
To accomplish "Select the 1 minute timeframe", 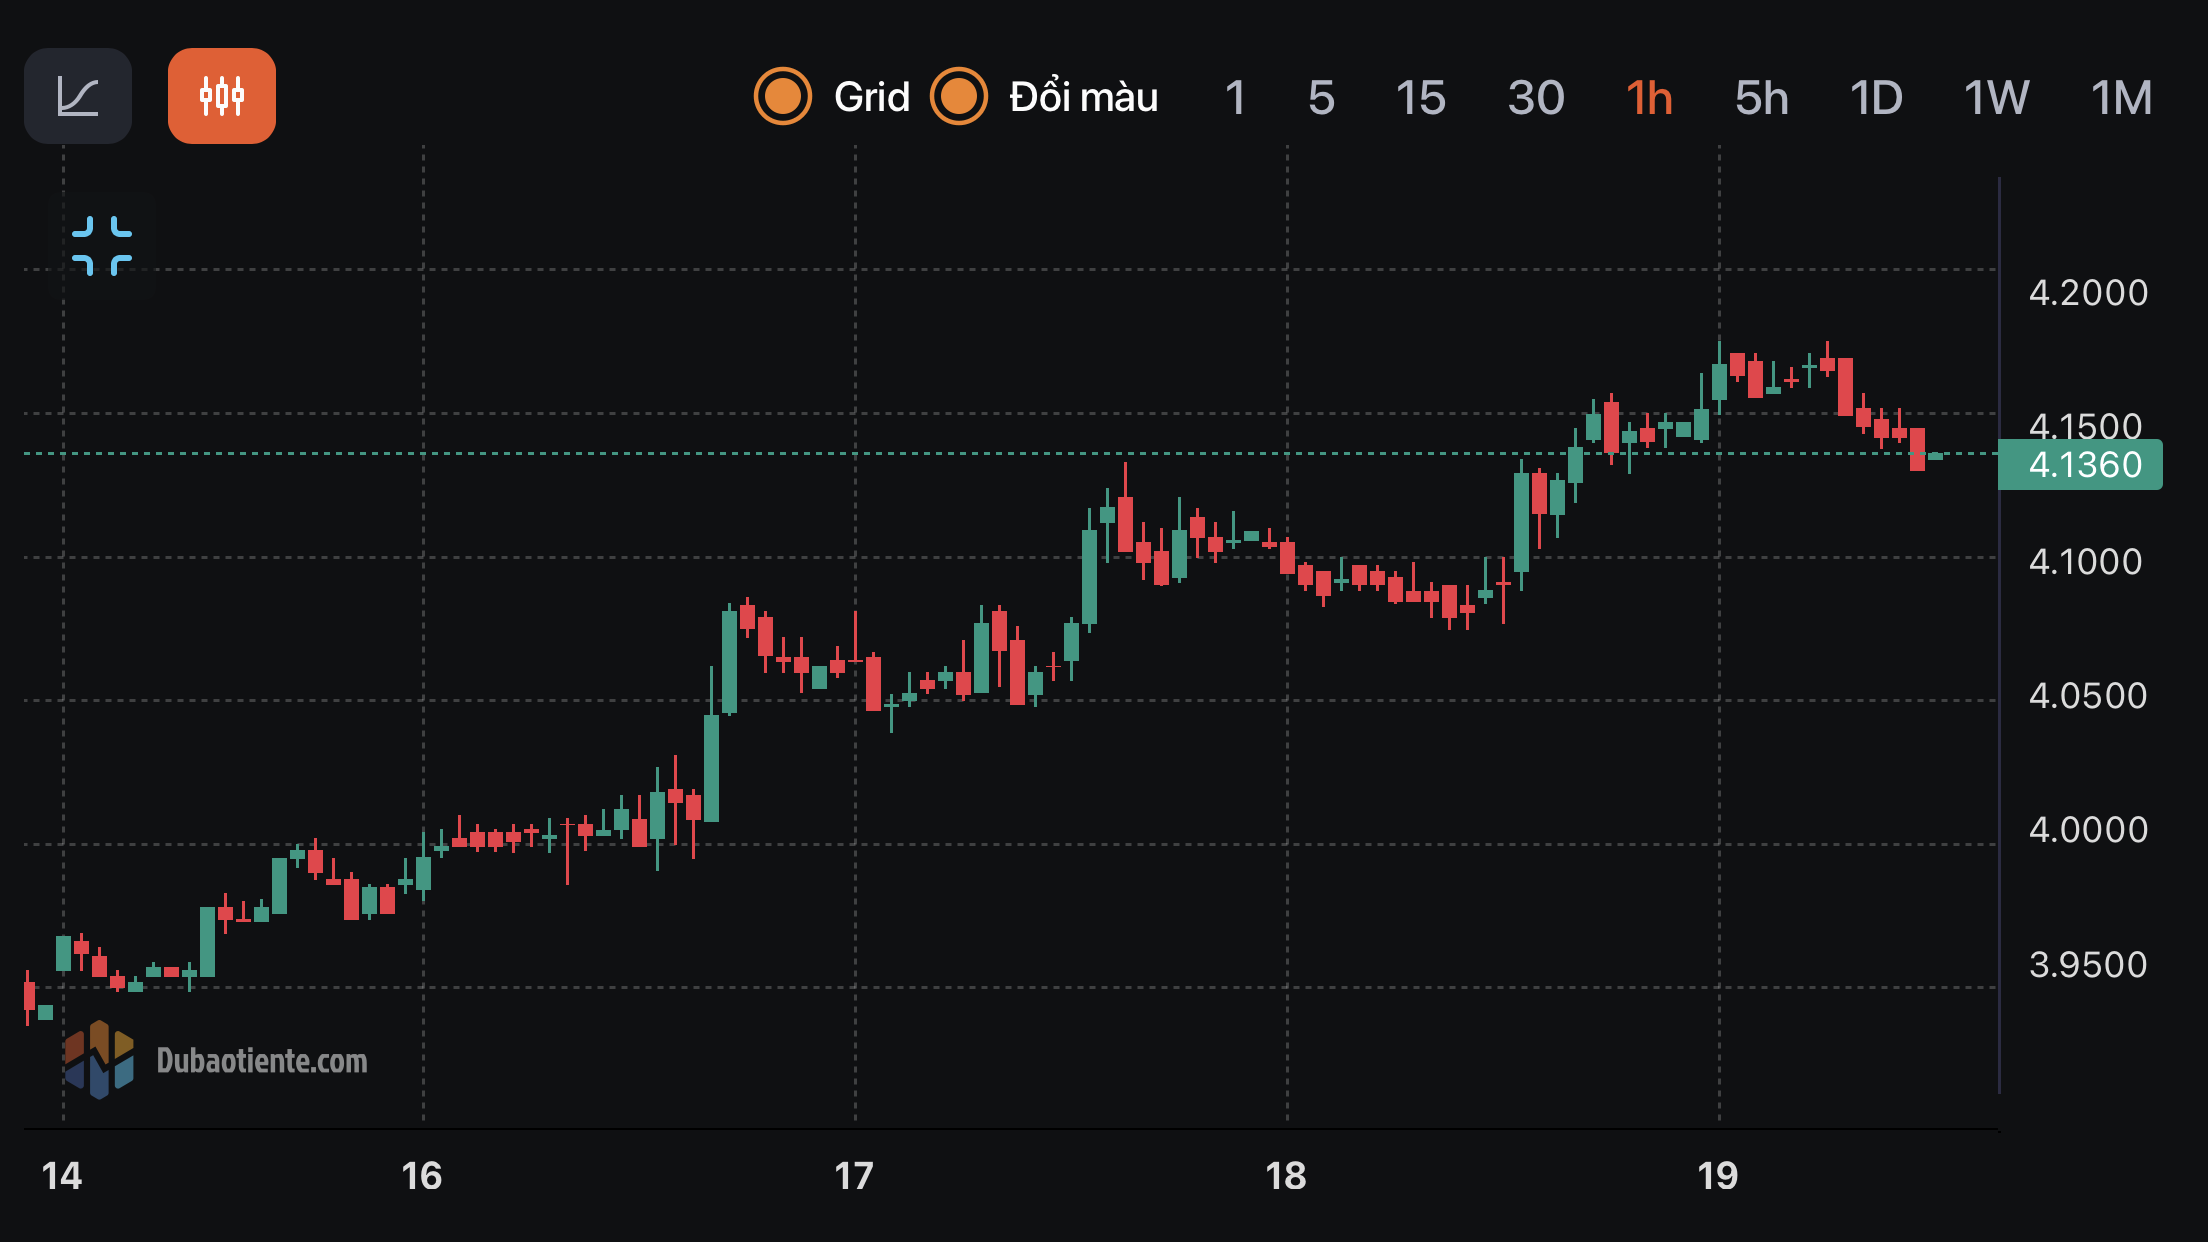I will (x=1235, y=98).
